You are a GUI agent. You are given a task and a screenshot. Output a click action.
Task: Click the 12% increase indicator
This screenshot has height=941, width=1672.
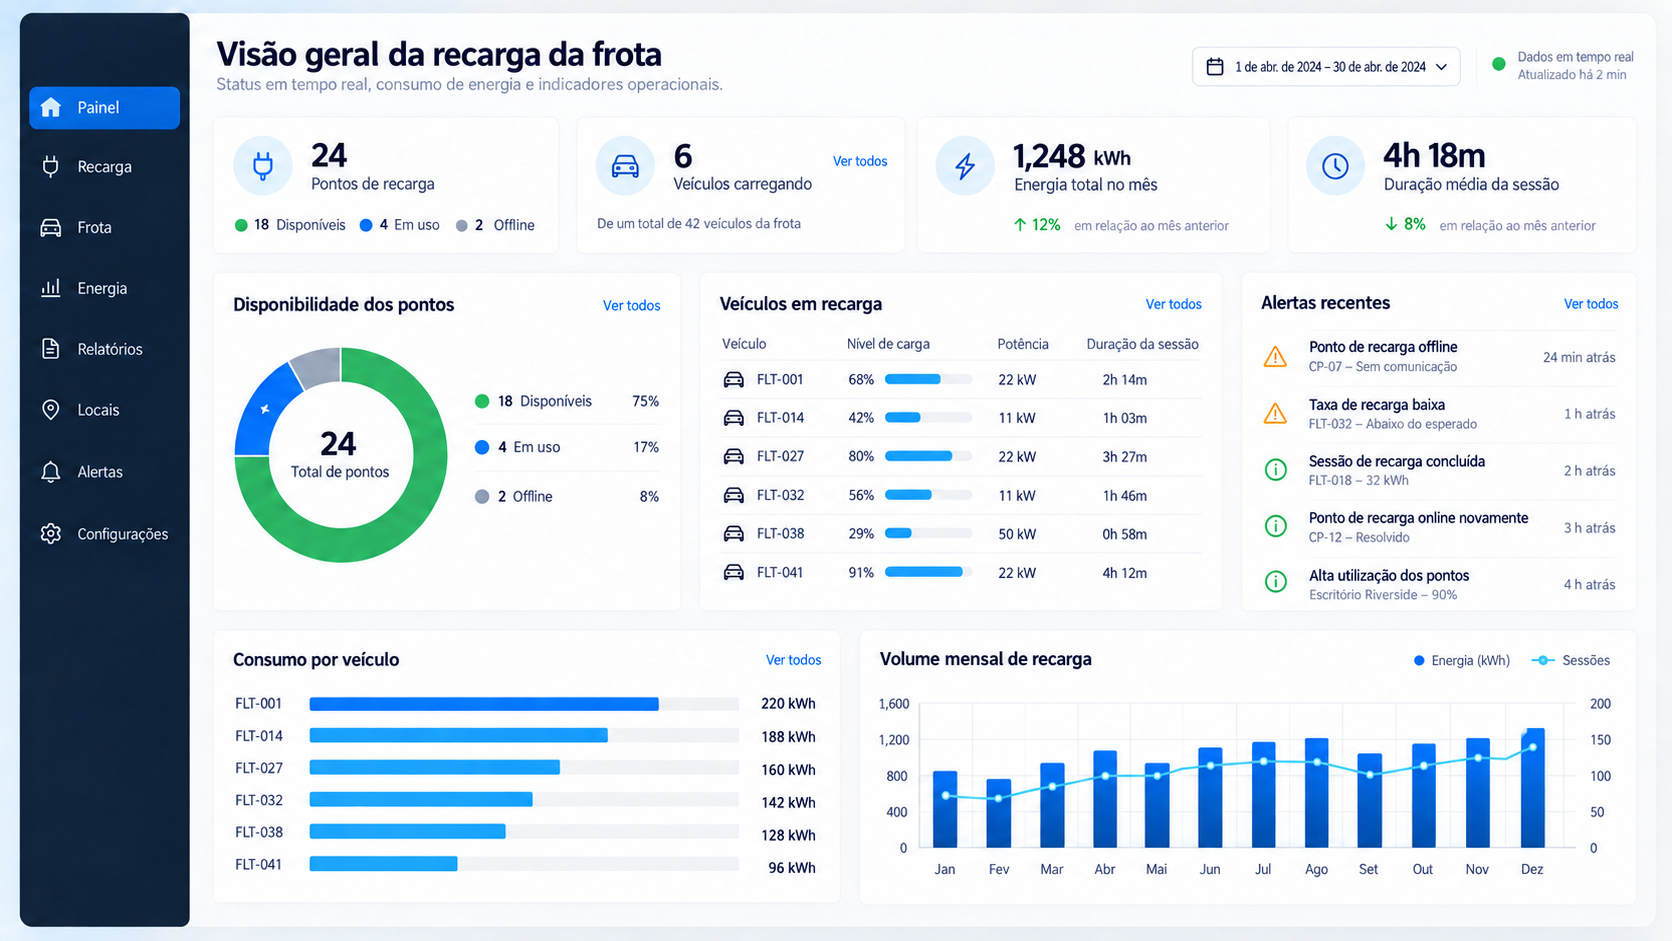(1037, 225)
